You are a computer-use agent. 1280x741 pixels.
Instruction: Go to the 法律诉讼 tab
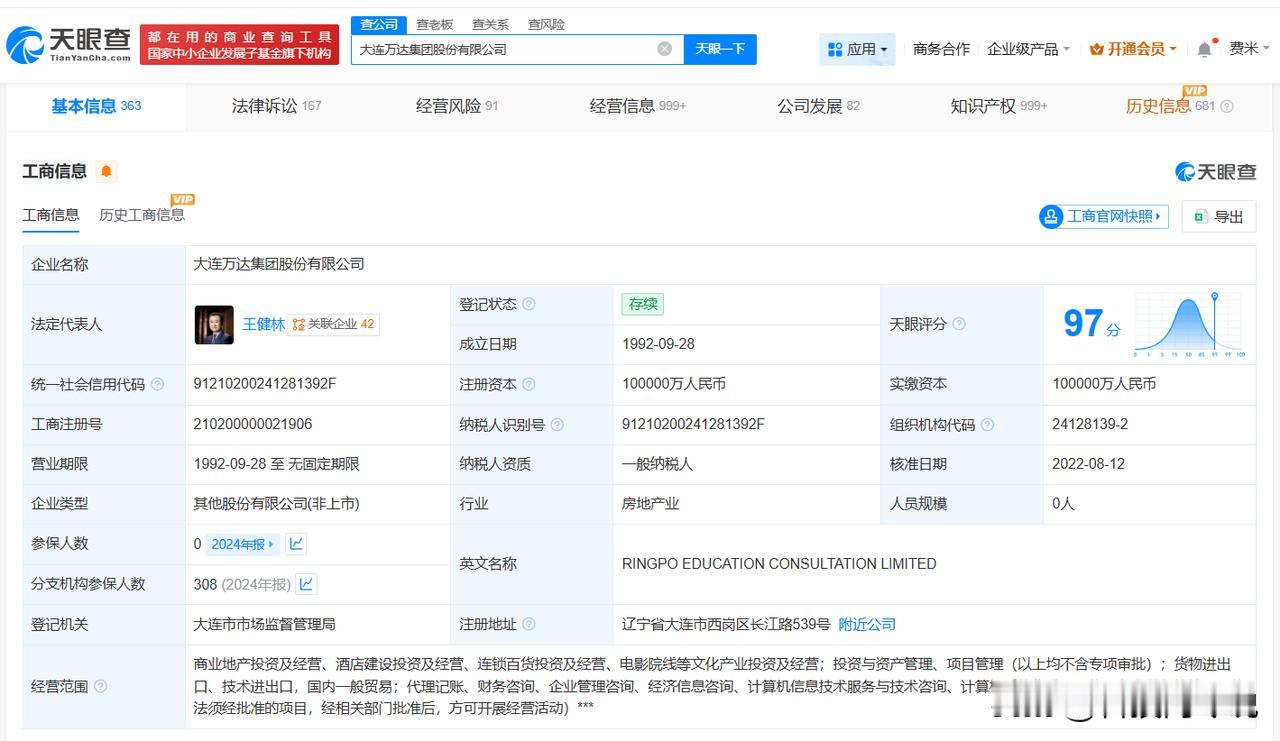coord(276,106)
